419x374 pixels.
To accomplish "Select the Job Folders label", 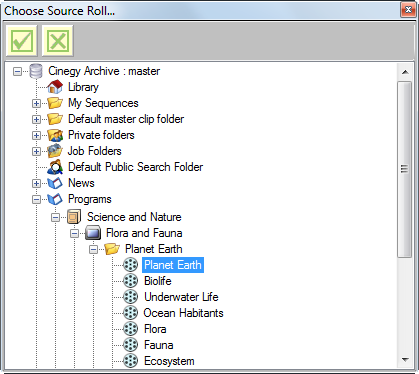I will tap(95, 151).
